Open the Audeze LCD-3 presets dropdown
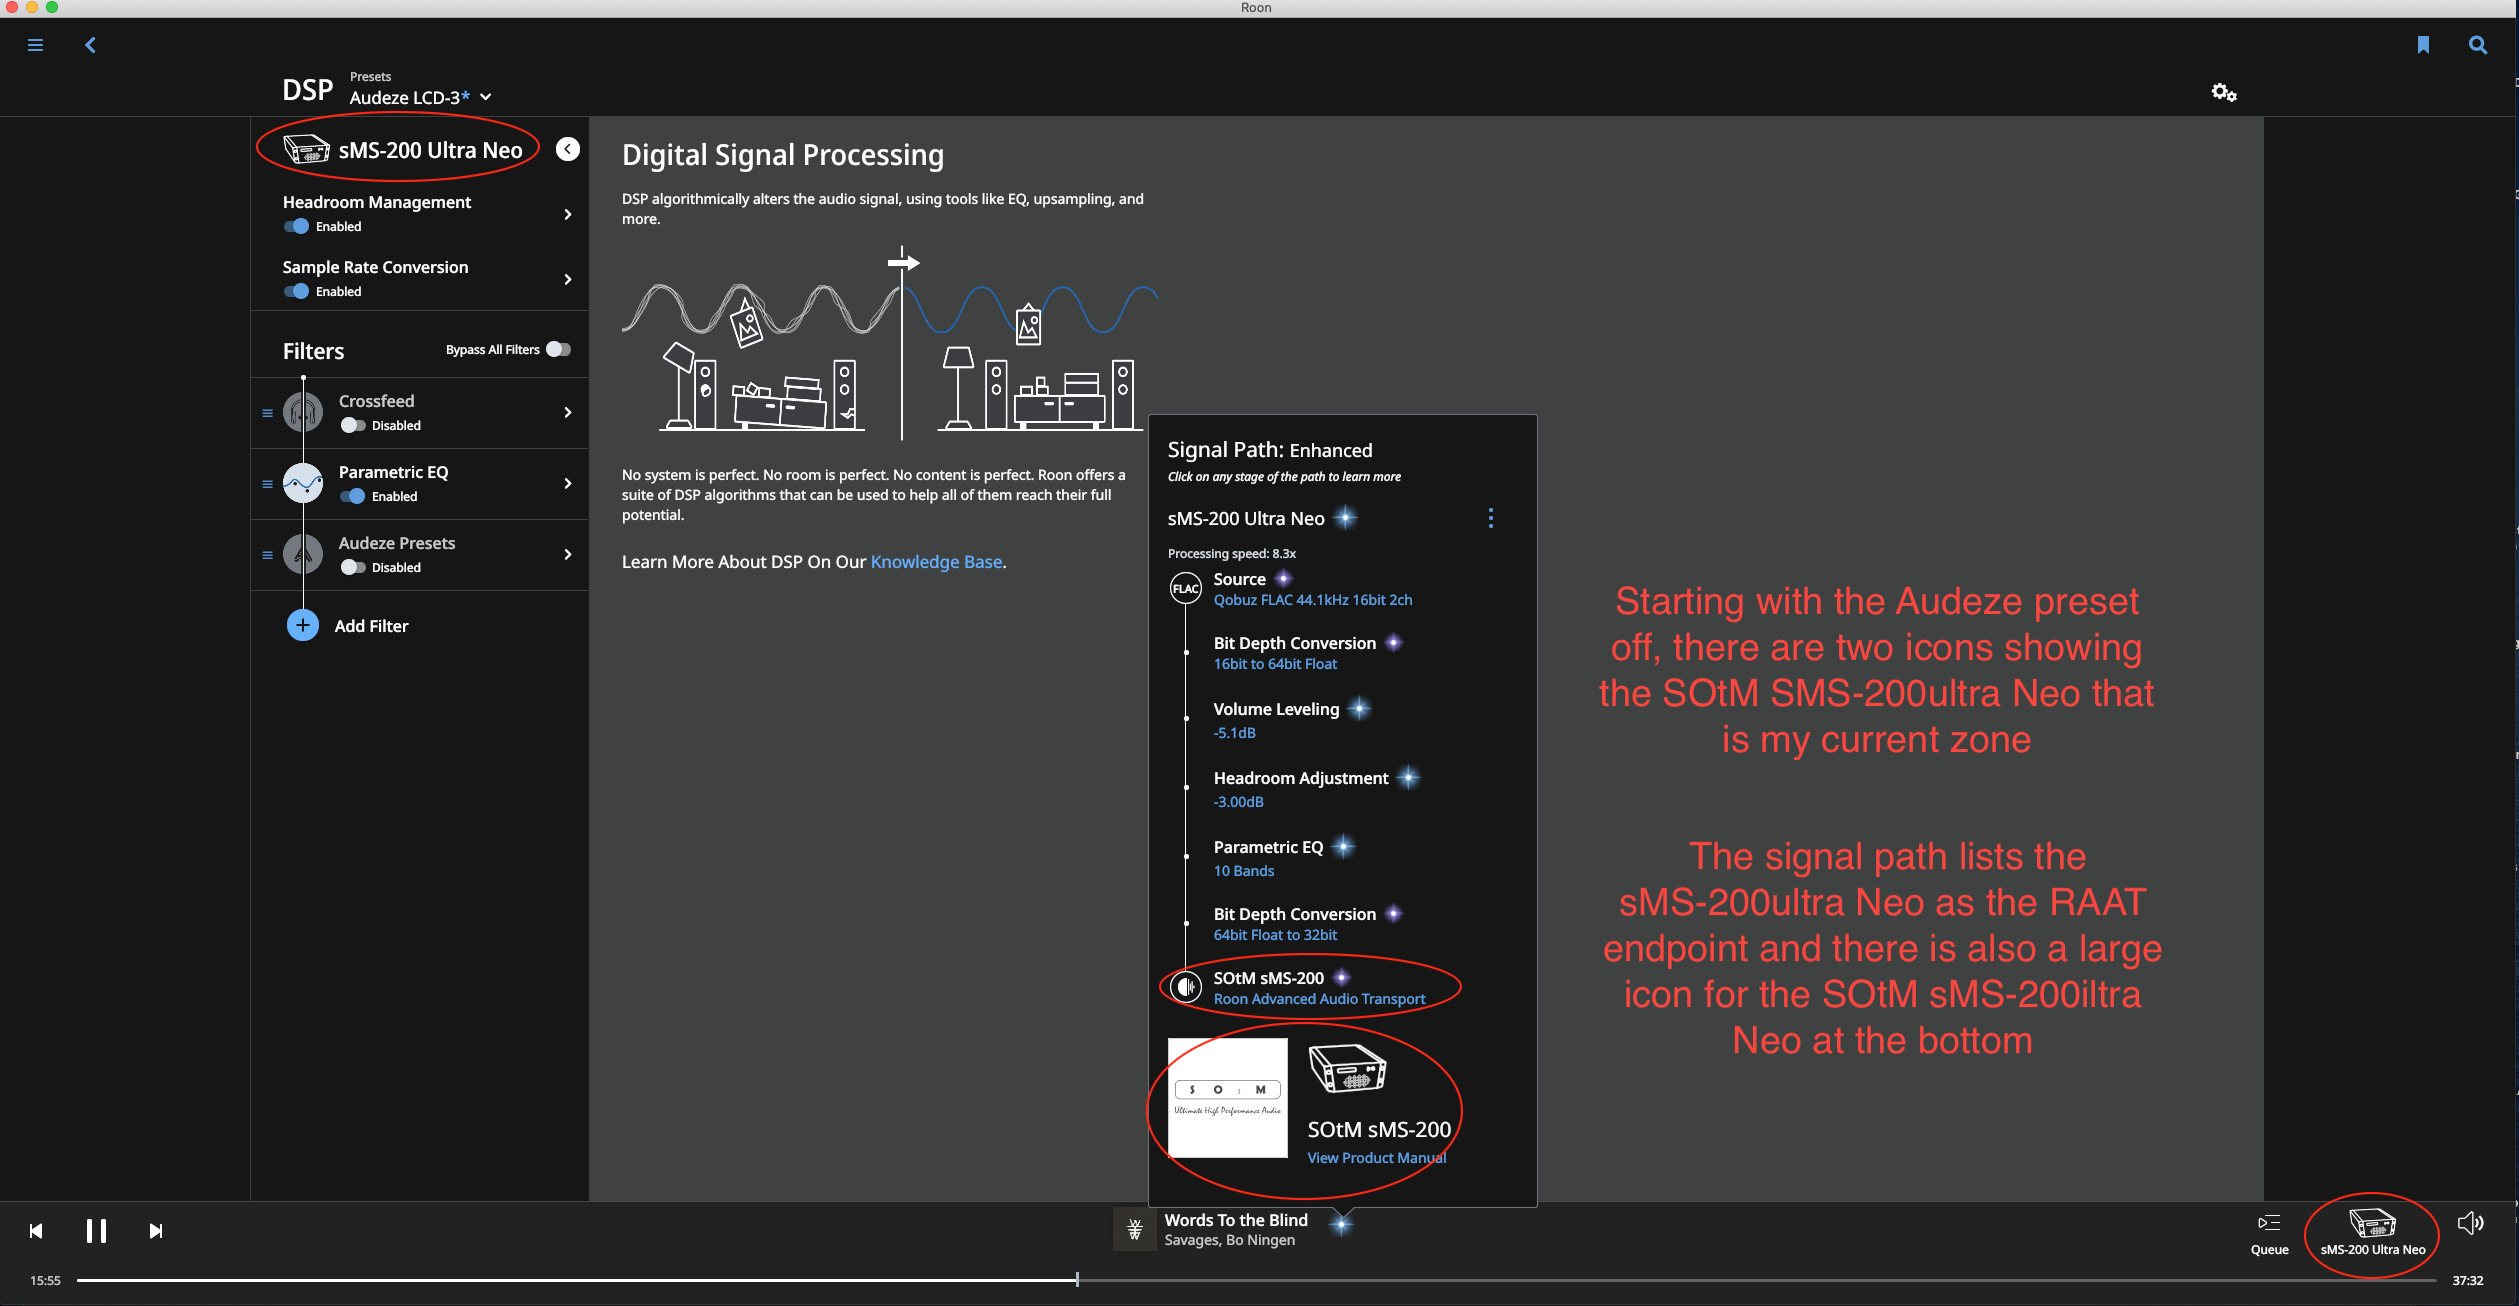The height and width of the screenshot is (1306, 2519). [420, 97]
